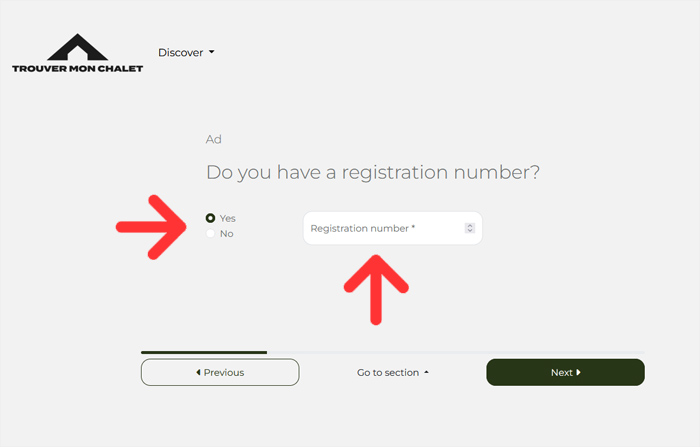Click the green filled progress bar segment

pos(204,352)
